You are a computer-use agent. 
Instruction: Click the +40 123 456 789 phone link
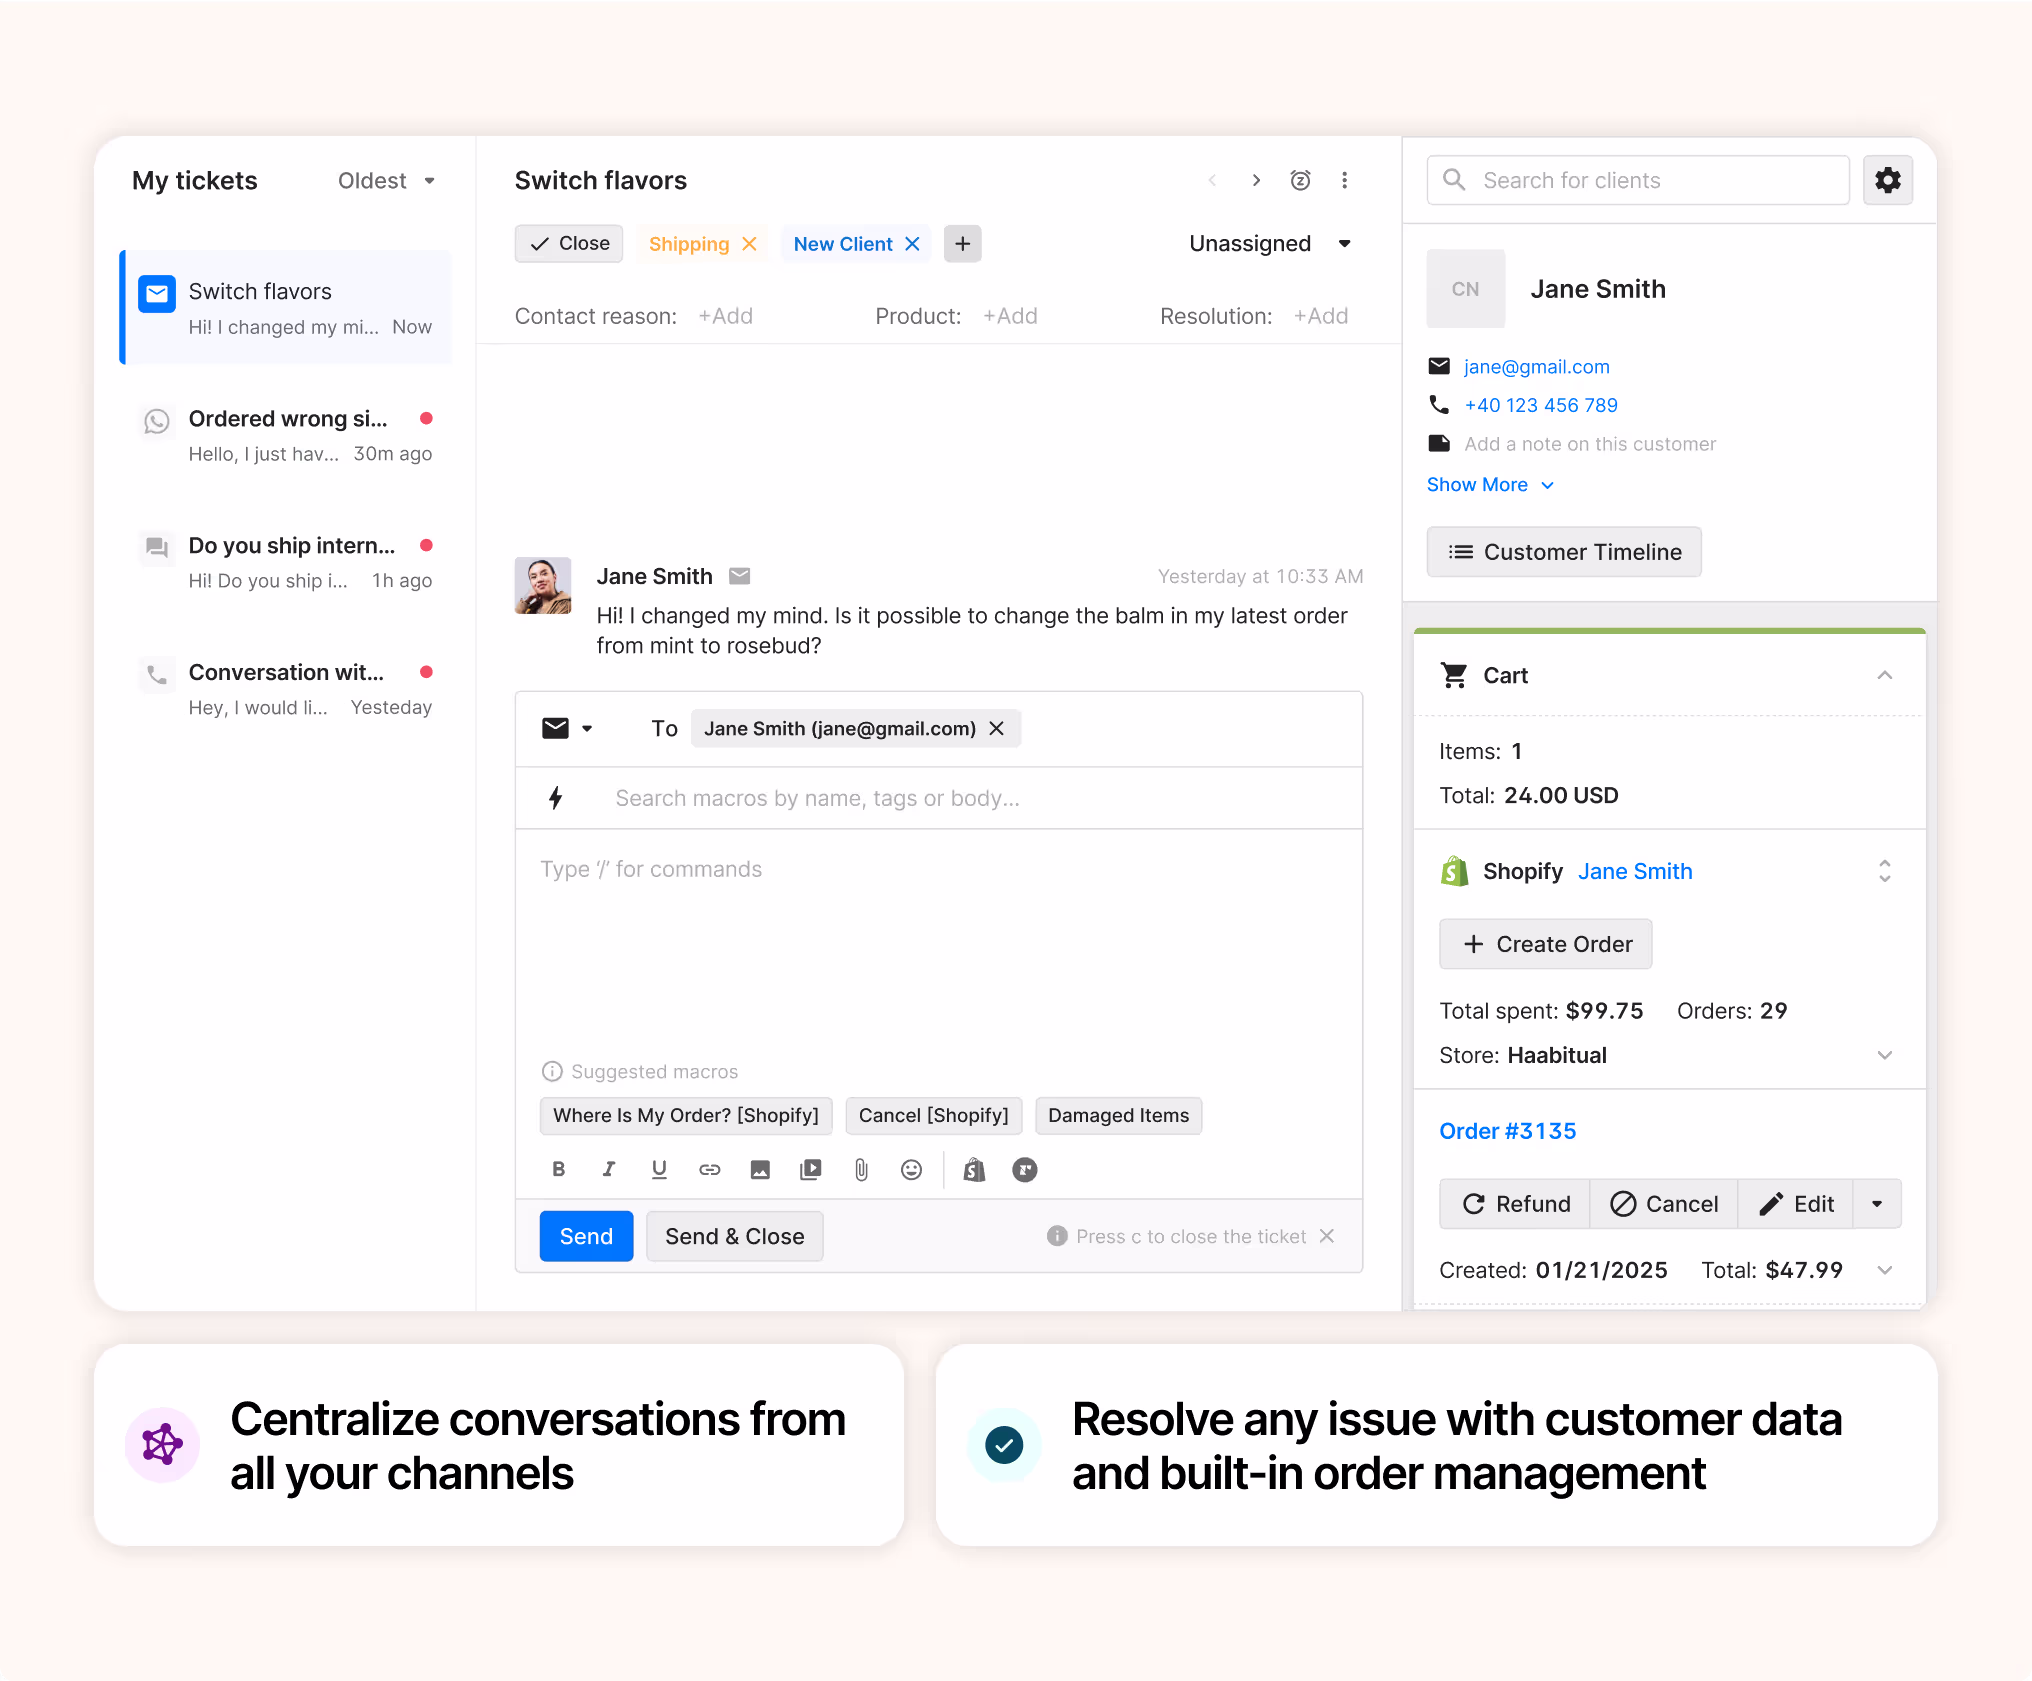pos(1541,405)
